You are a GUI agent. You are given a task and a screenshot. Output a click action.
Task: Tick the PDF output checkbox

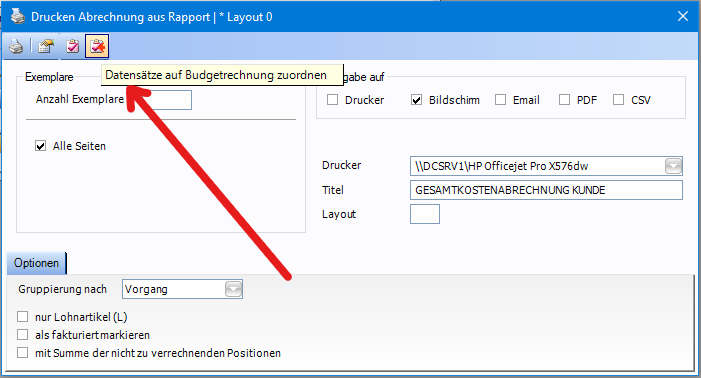[564, 100]
